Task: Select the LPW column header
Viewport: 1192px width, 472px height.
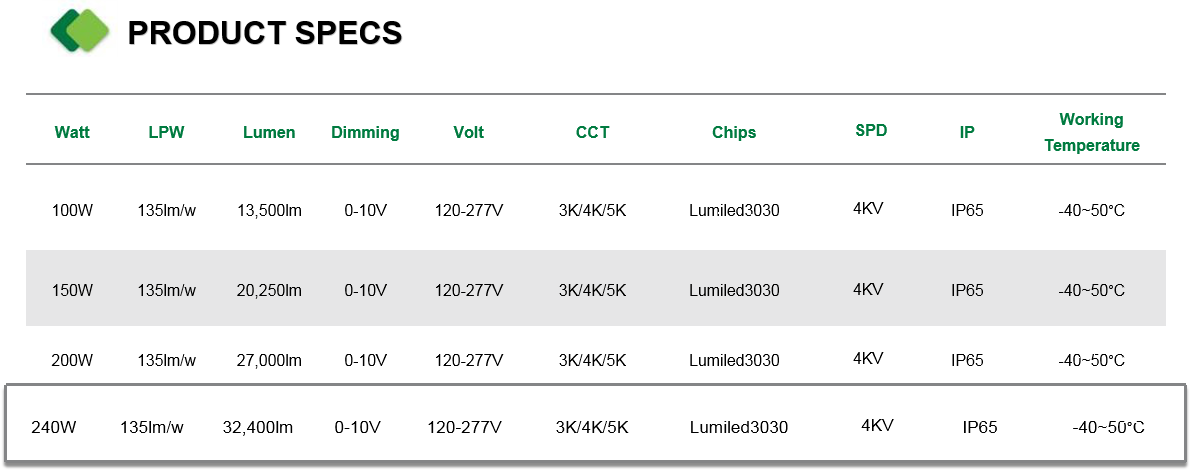Action: pos(166,132)
